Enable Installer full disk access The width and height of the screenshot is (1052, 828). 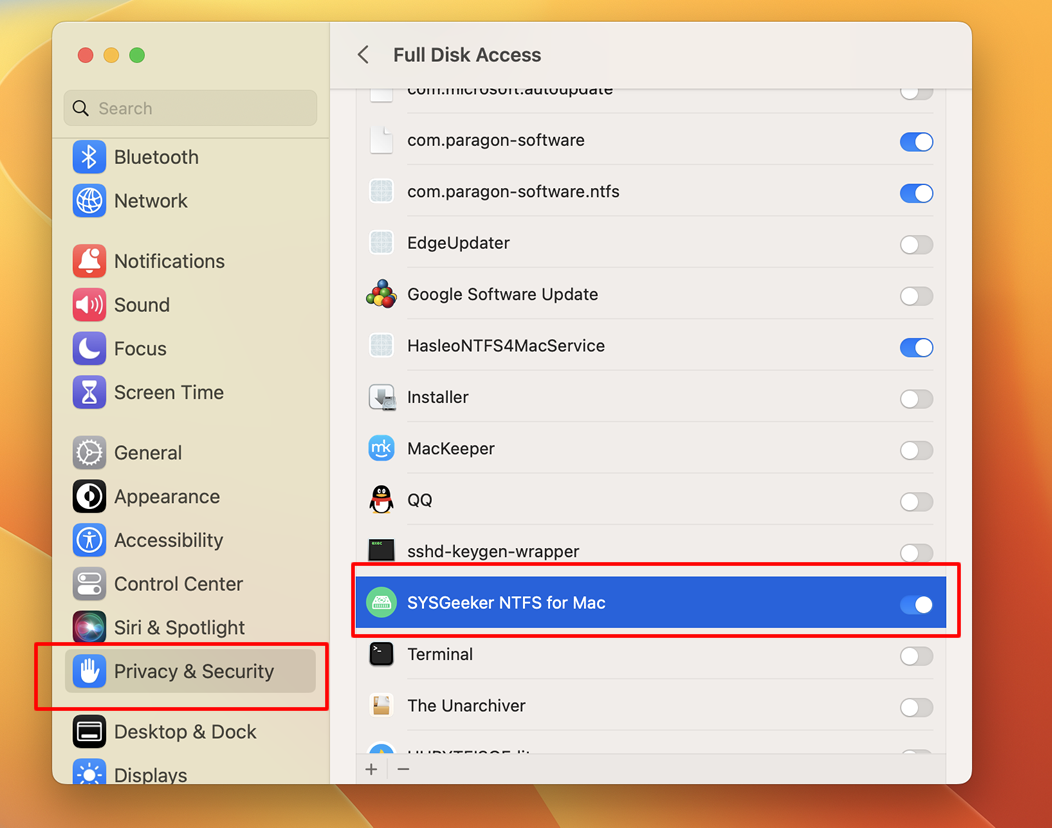click(916, 399)
